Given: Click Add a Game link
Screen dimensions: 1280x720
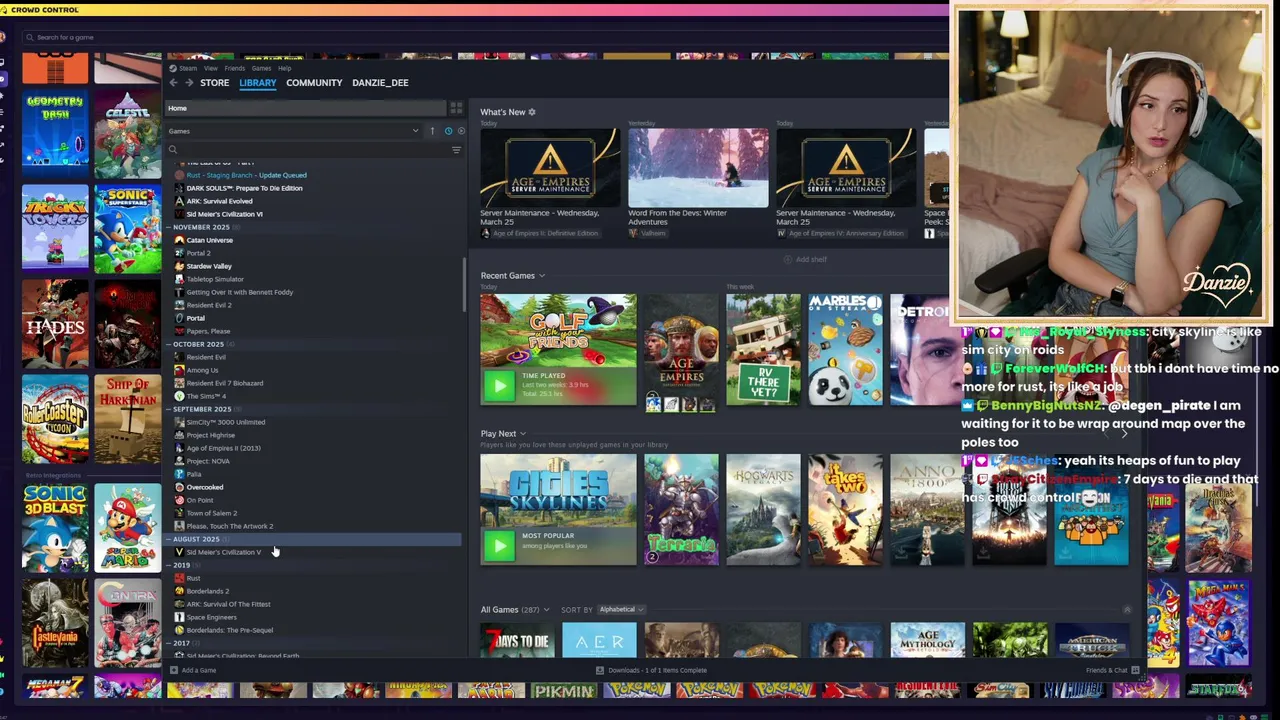Looking at the screenshot, I should [x=199, y=670].
